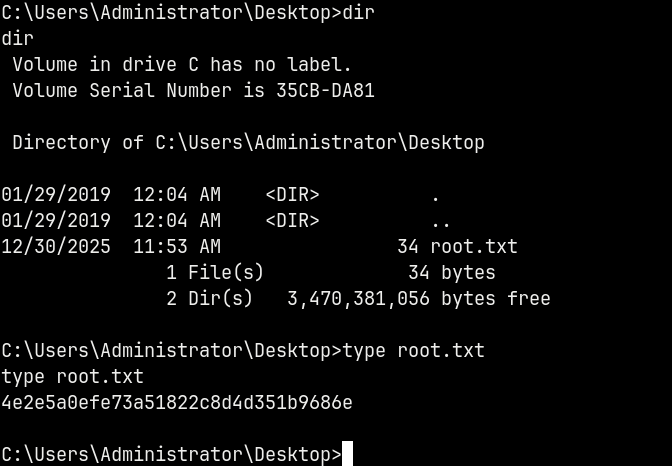Click the 11:53 AM timestamp
The width and height of the screenshot is (672, 466).
pos(177,246)
